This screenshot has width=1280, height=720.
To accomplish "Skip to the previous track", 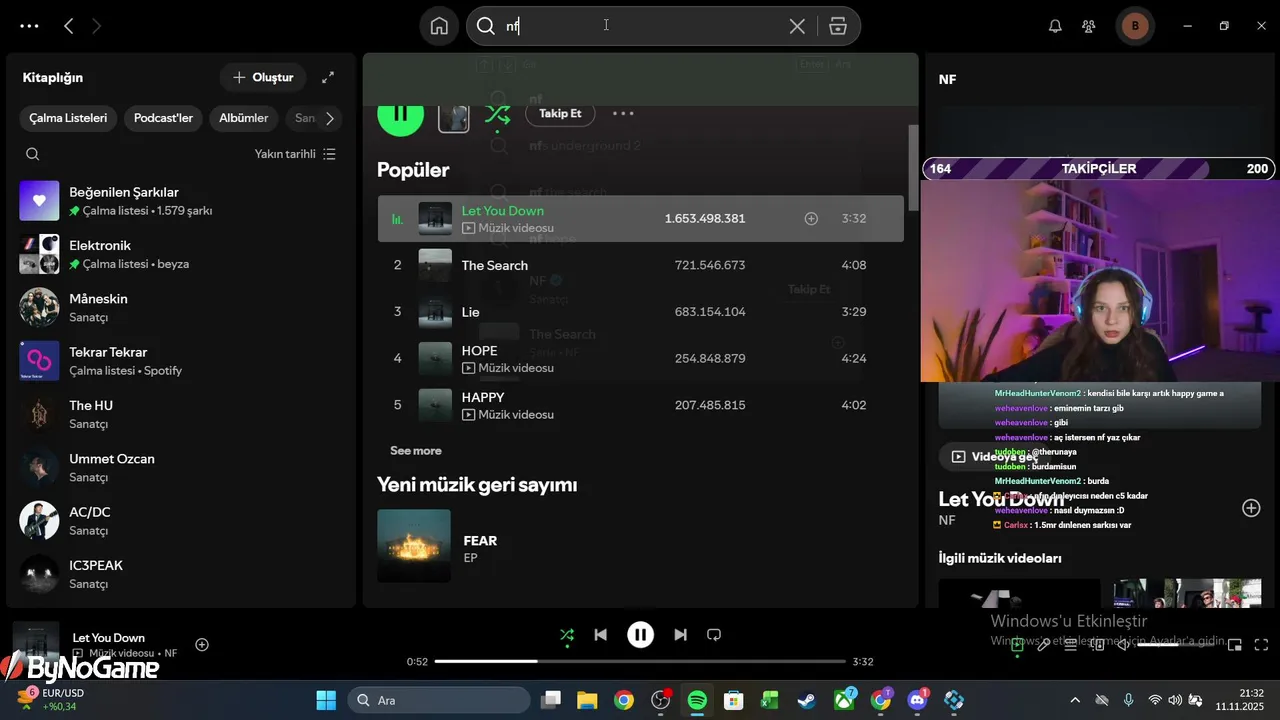I will [600, 634].
